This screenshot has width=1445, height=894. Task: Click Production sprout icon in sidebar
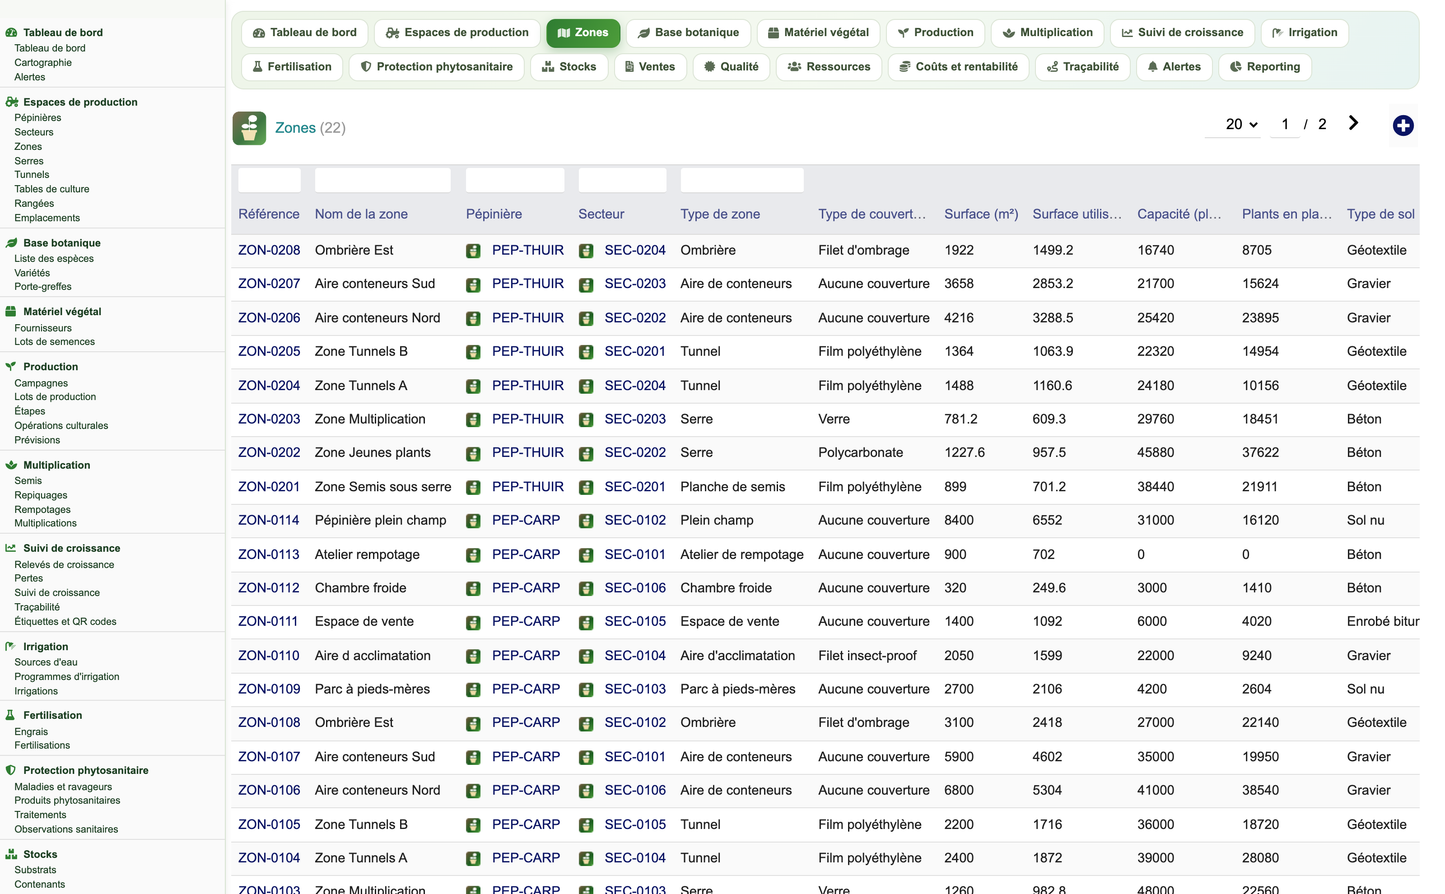click(11, 366)
